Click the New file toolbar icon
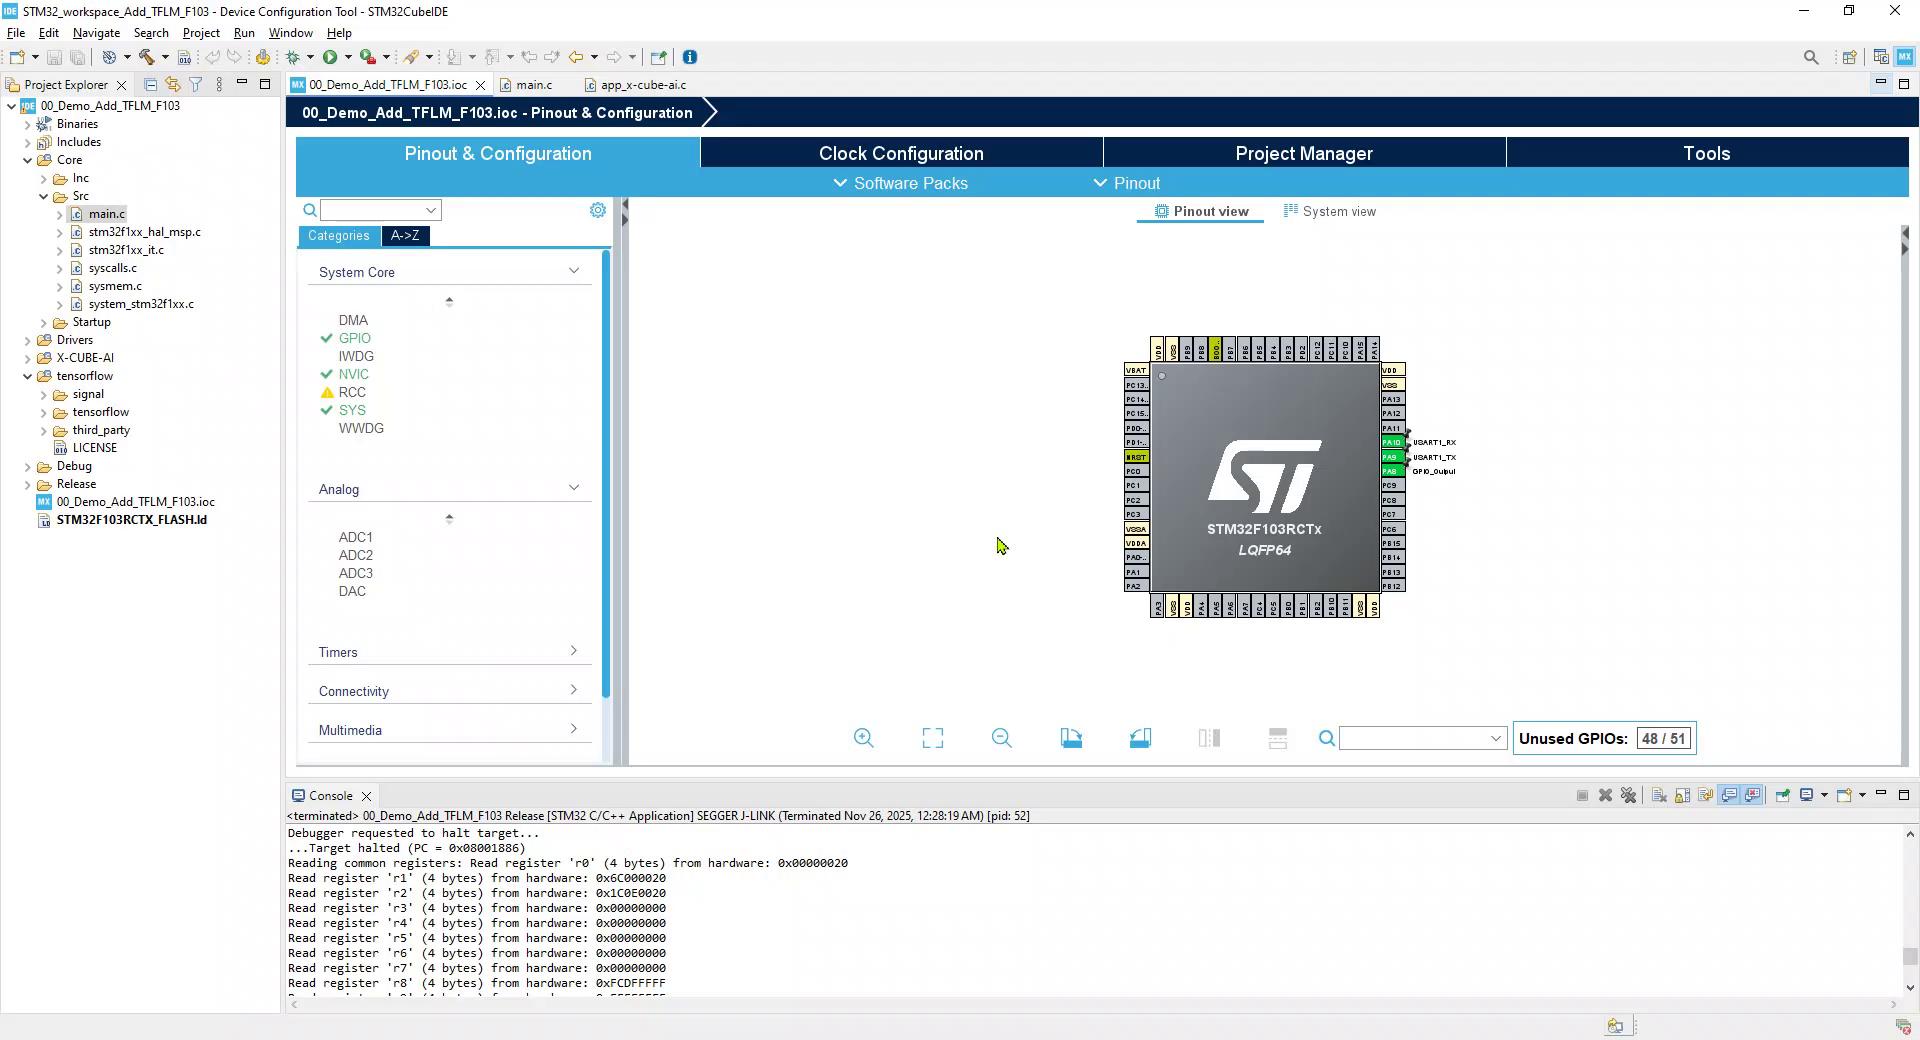 click(17, 57)
